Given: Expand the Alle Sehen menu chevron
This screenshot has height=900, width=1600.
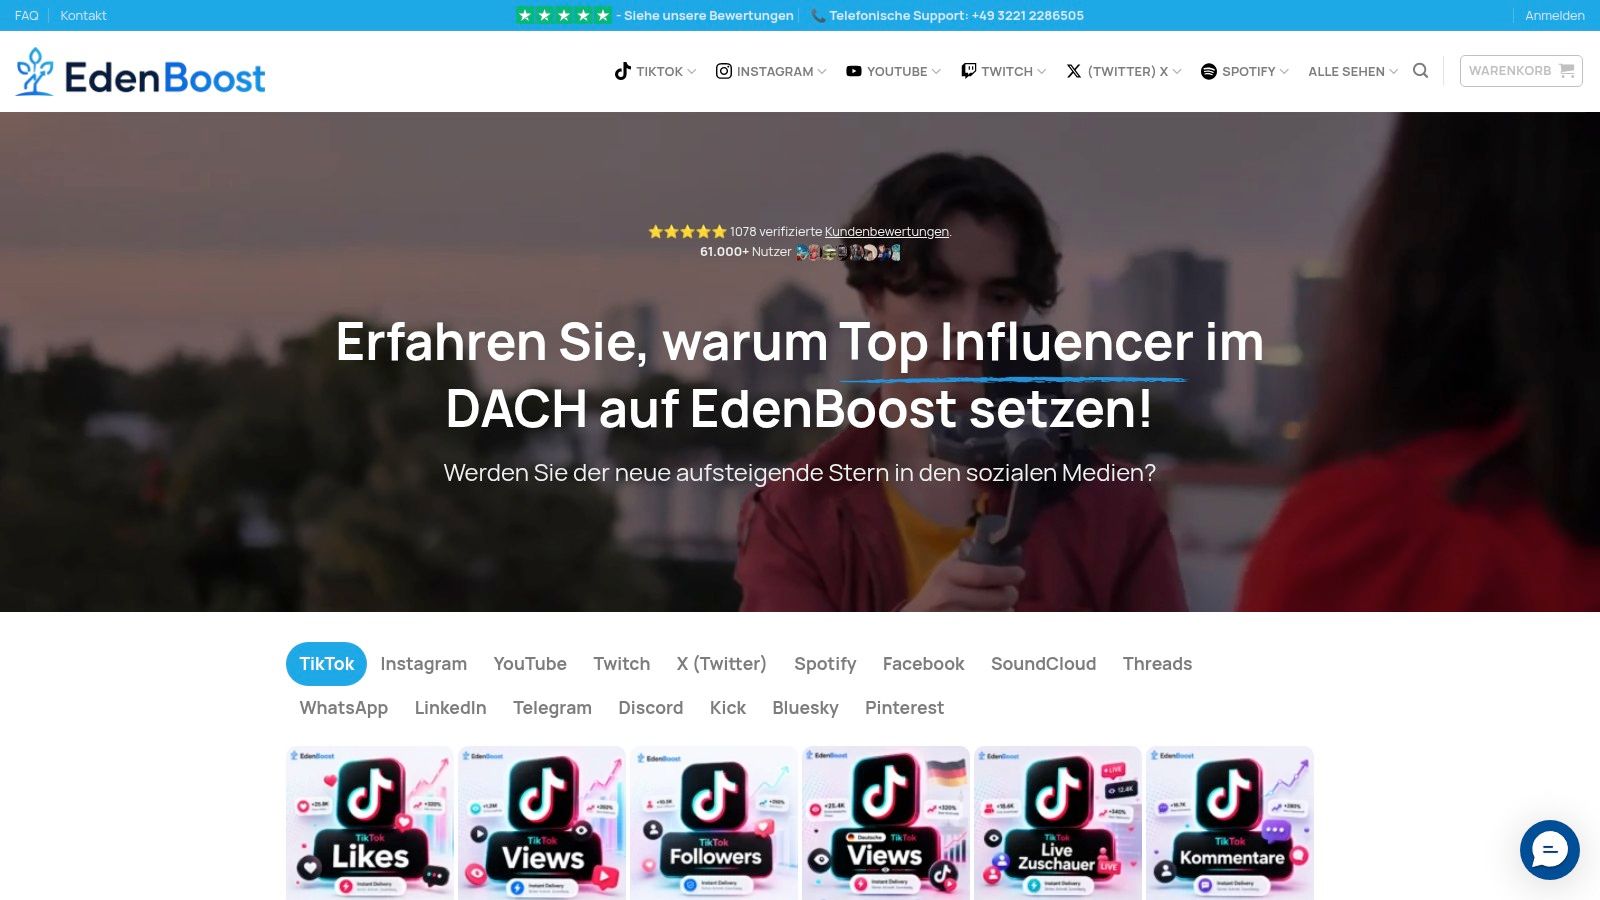Looking at the screenshot, I should pyautogui.click(x=1394, y=71).
